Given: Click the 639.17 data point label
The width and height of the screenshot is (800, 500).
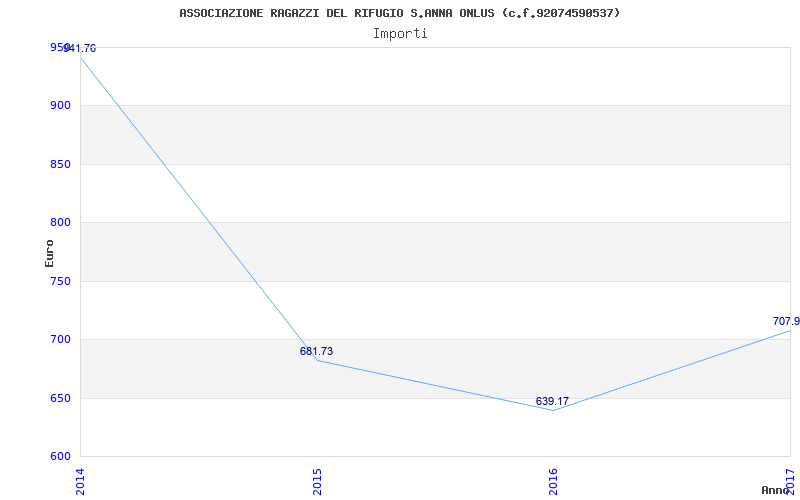Looking at the screenshot, I should (552, 401).
